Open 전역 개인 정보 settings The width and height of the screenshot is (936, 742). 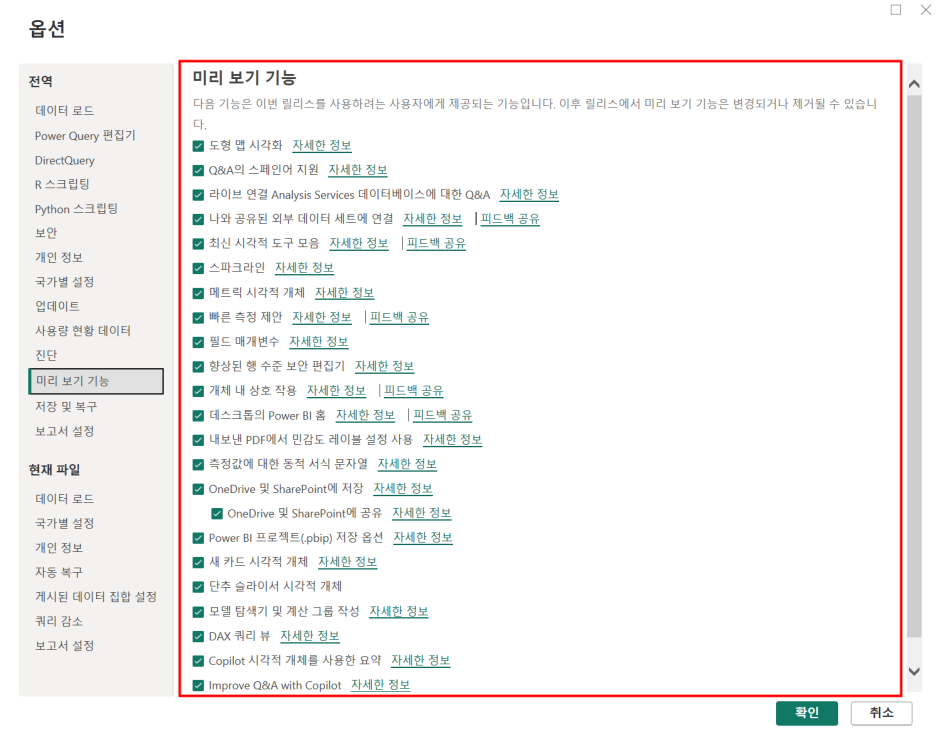(58, 257)
